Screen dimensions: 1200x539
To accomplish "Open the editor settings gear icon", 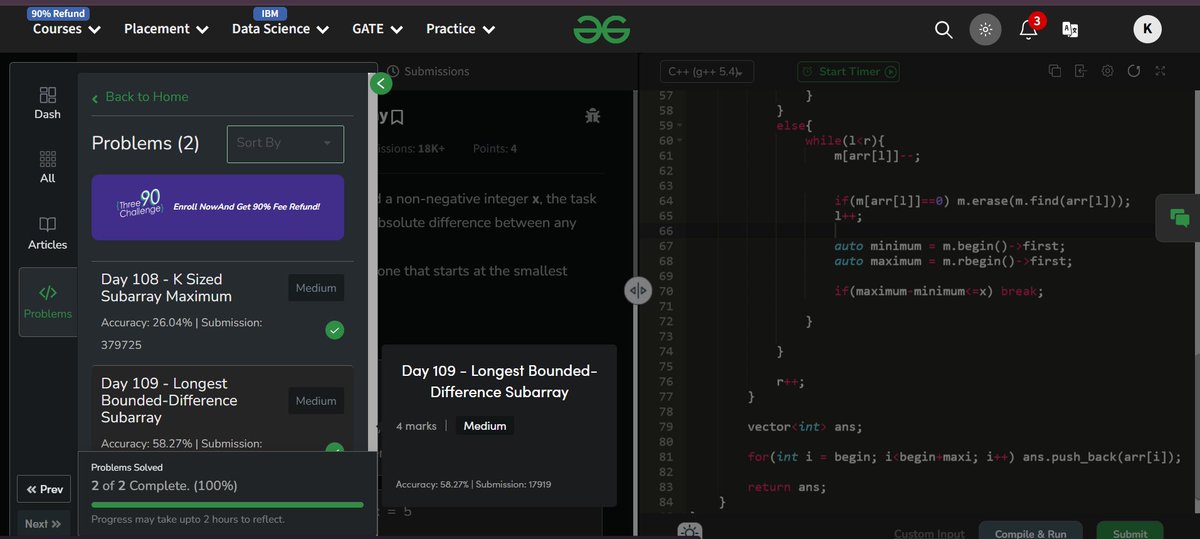I will pos(1107,71).
